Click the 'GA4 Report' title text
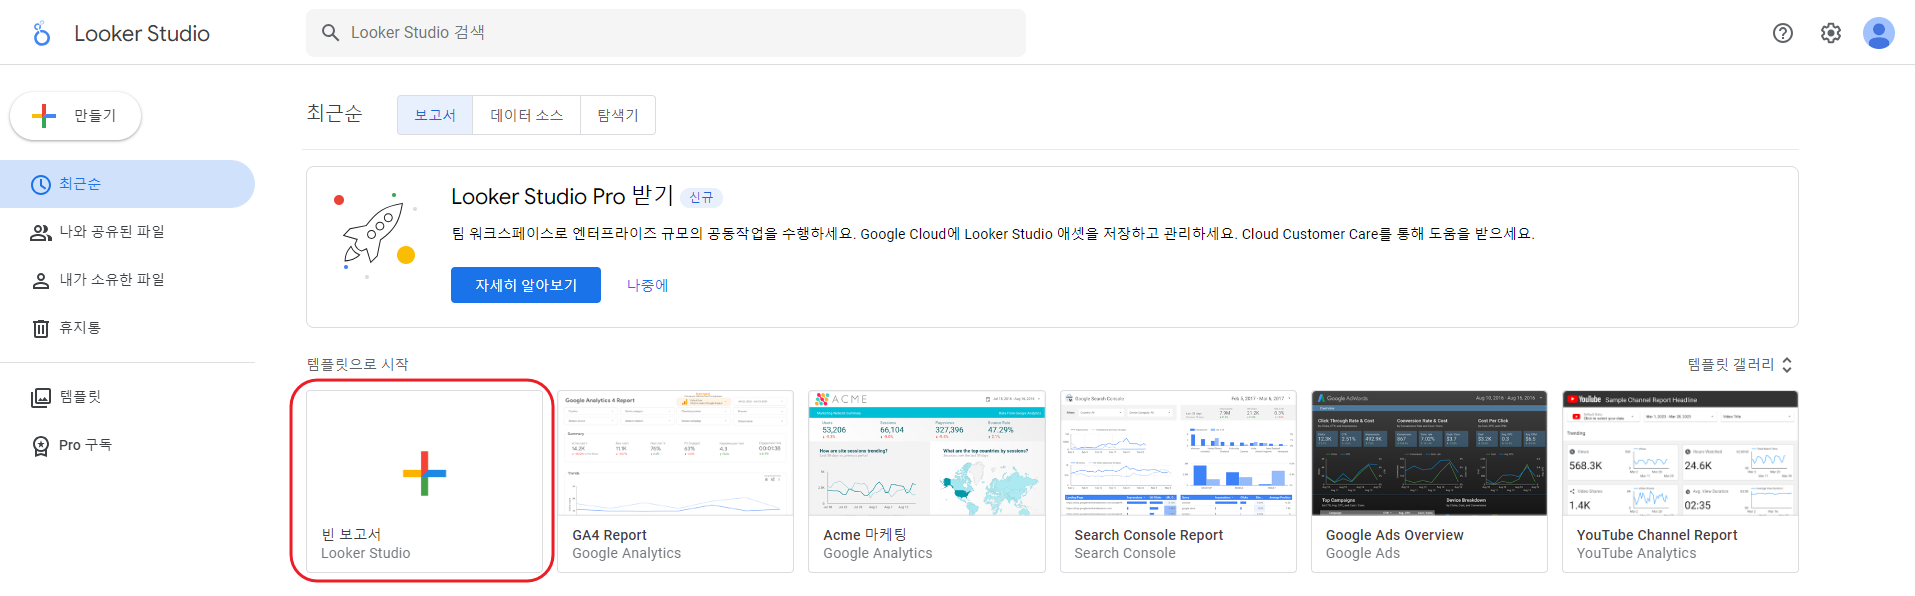1915x596 pixels. click(x=609, y=535)
